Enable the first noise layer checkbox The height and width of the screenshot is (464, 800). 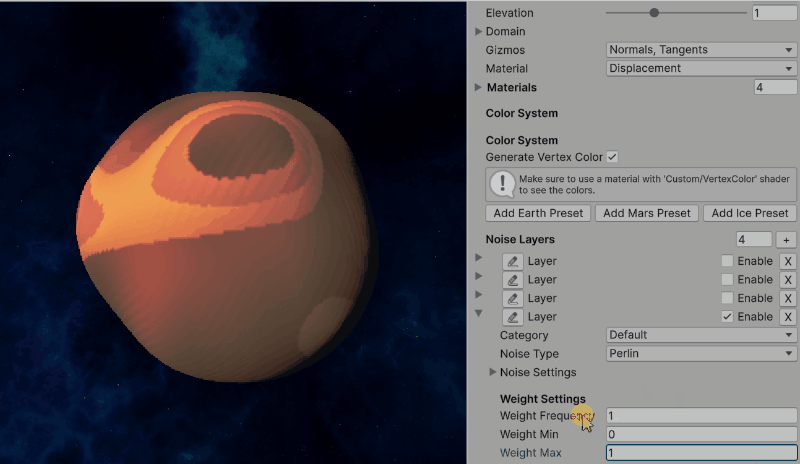(727, 261)
